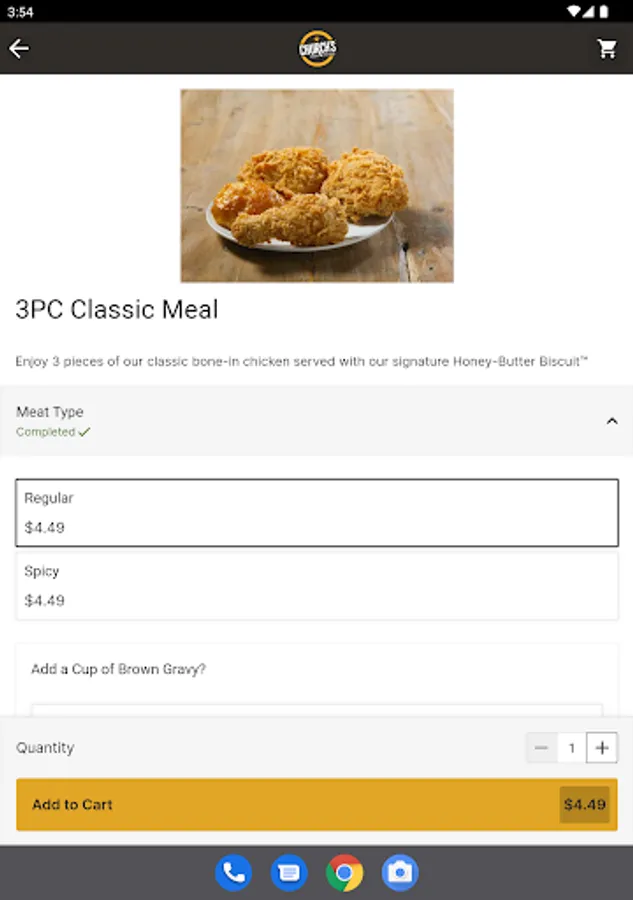This screenshot has height=900, width=633.
Task: Open the Camera app in dock
Action: coord(400,872)
